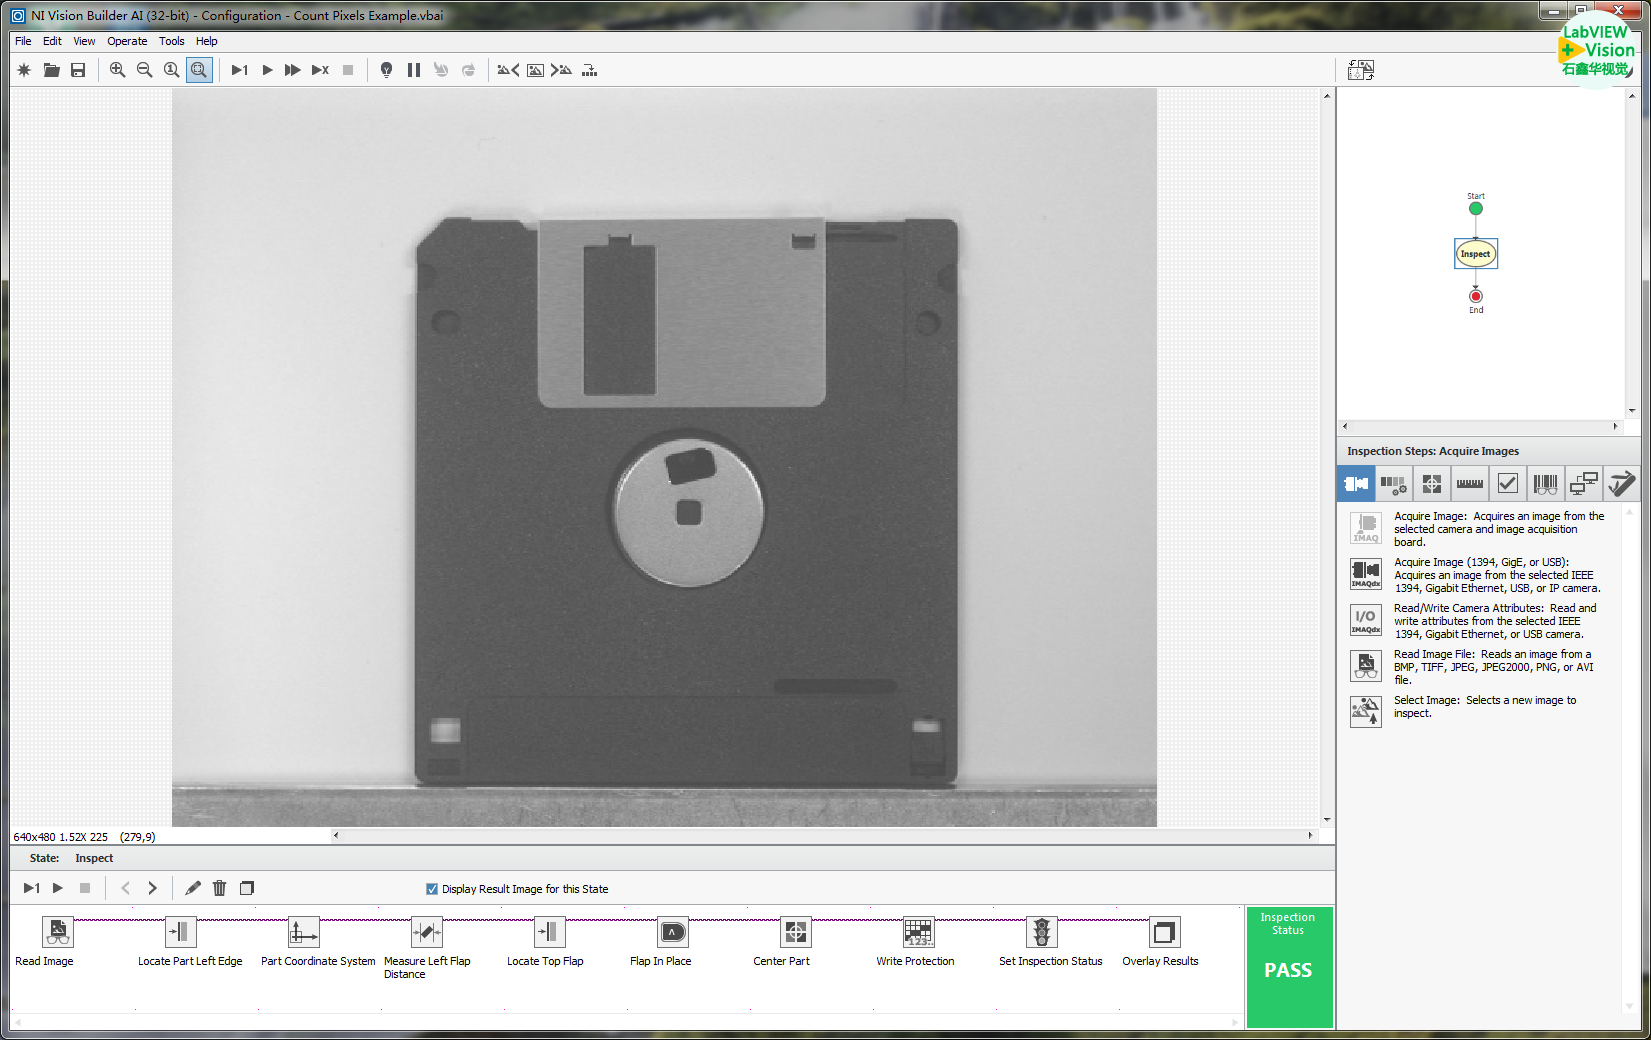Select the Measure Left Flap Distance step
Screen dimensions: 1651x1040
coord(427,933)
